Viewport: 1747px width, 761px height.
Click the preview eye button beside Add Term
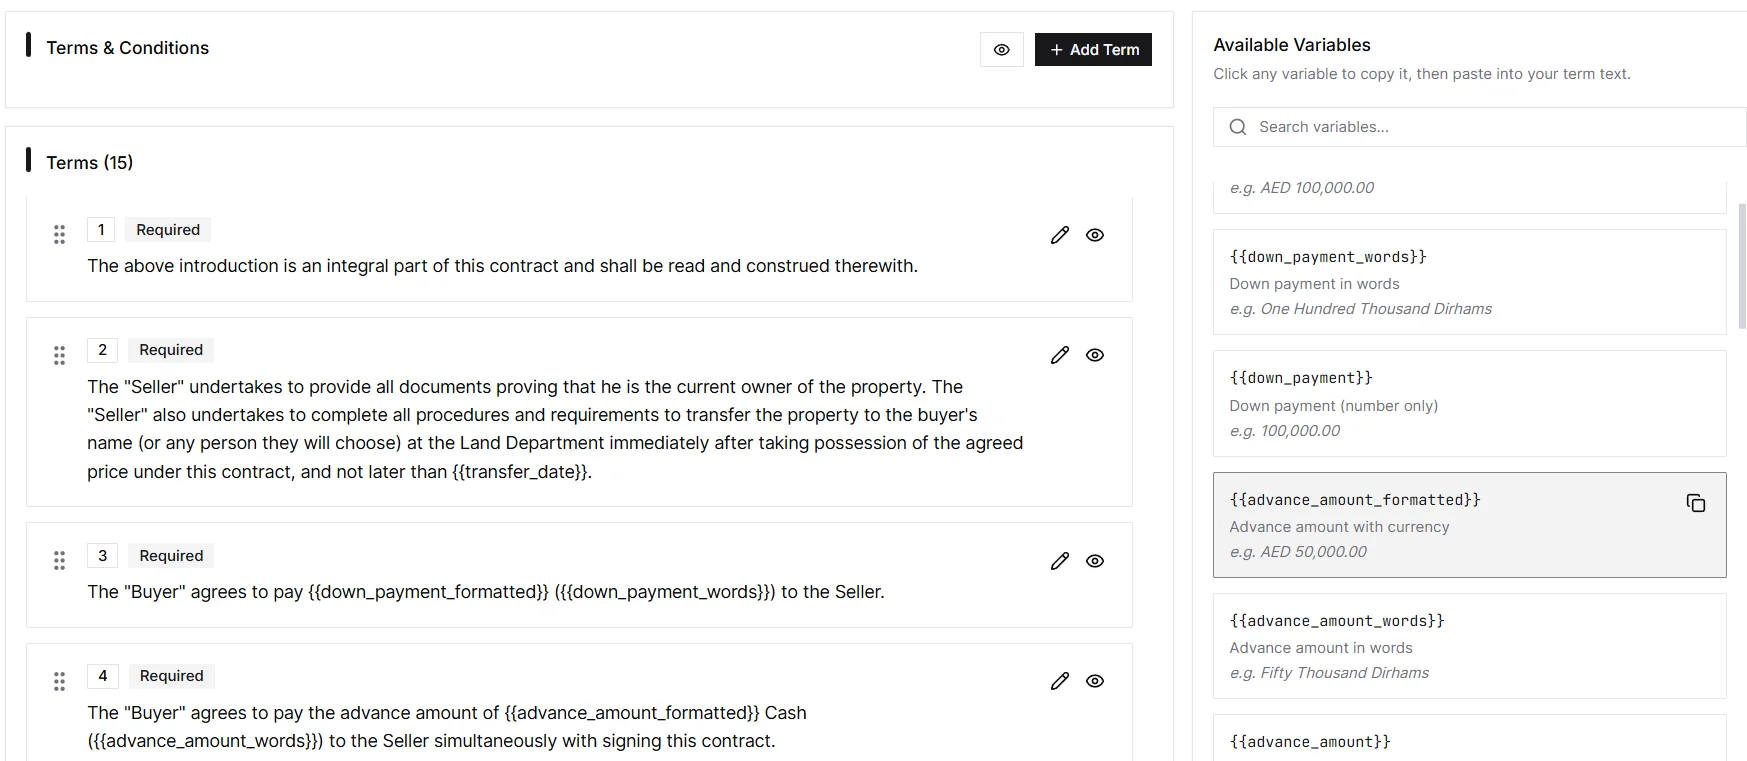click(x=1001, y=50)
